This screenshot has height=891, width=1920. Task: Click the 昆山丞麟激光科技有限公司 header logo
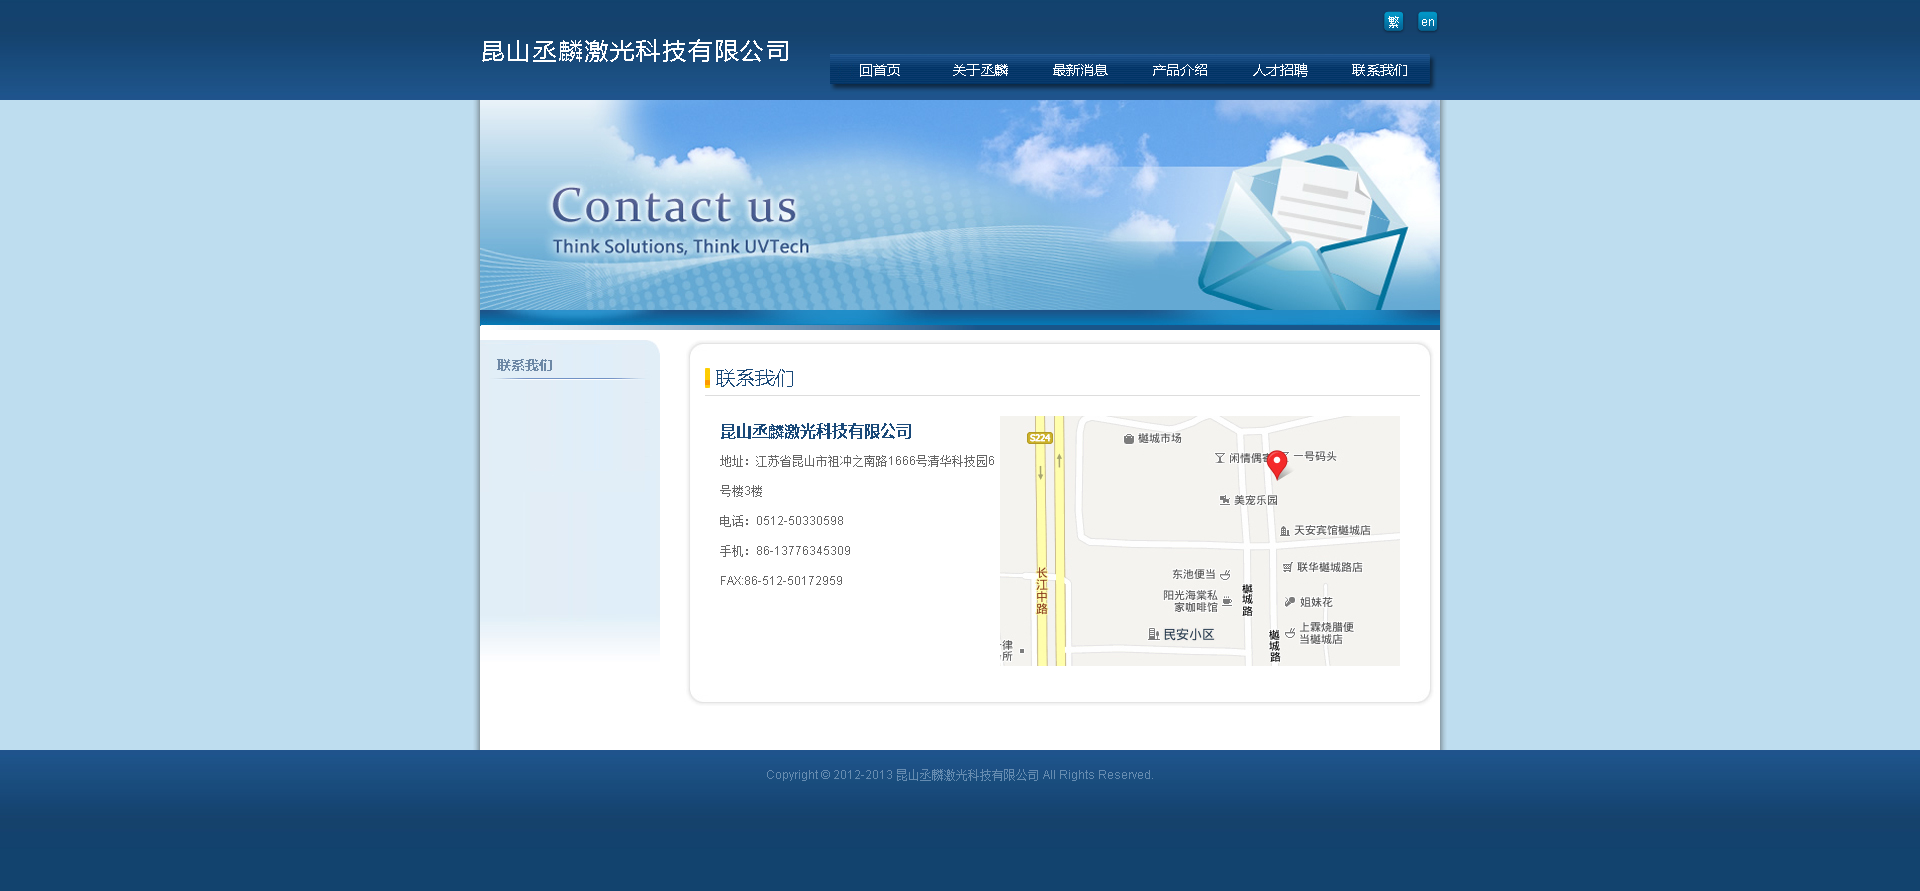[636, 51]
